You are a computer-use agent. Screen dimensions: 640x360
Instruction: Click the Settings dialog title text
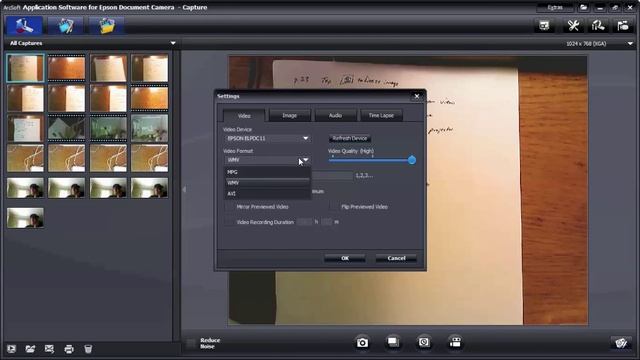pyautogui.click(x=228, y=96)
